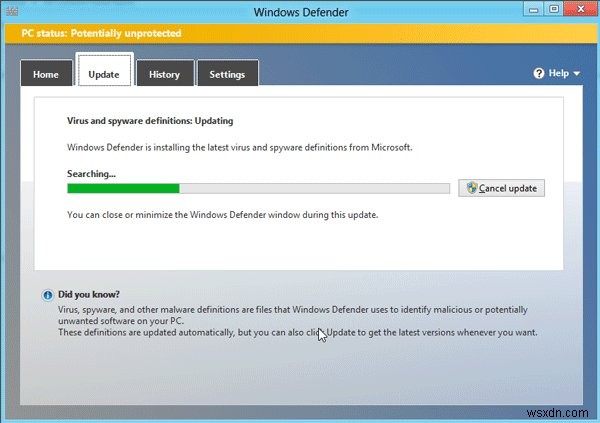Screen dimensions: 600x423
Task: Click the Help question mark icon
Action: [538, 73]
